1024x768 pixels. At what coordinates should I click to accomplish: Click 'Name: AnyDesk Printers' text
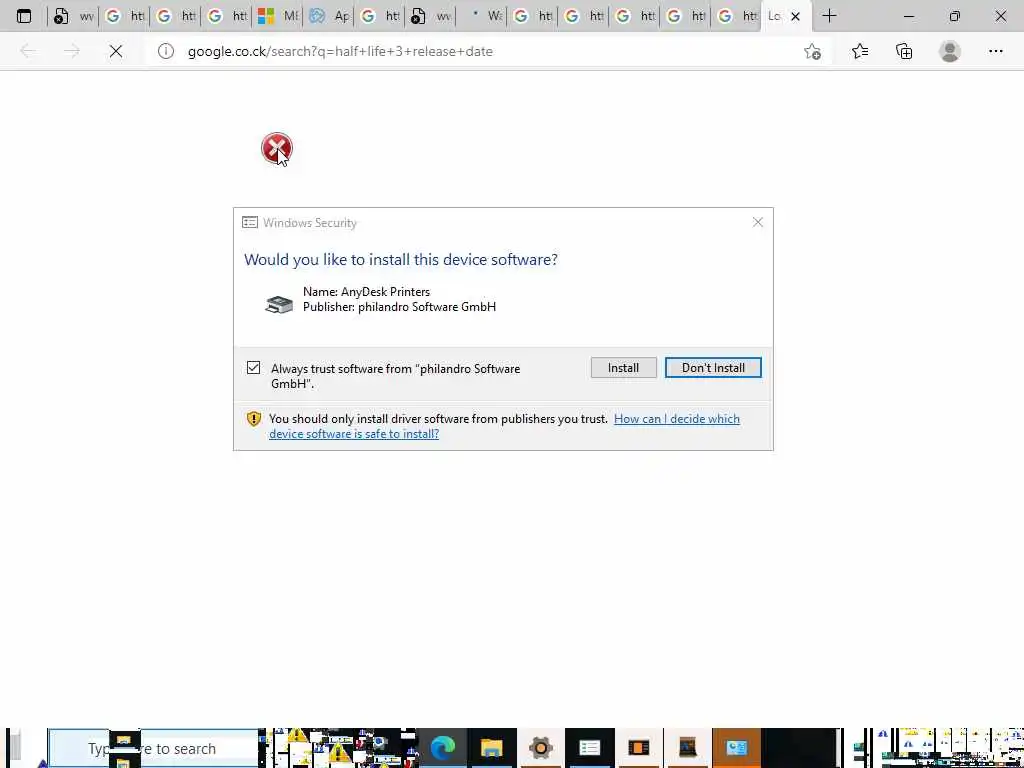pos(366,291)
